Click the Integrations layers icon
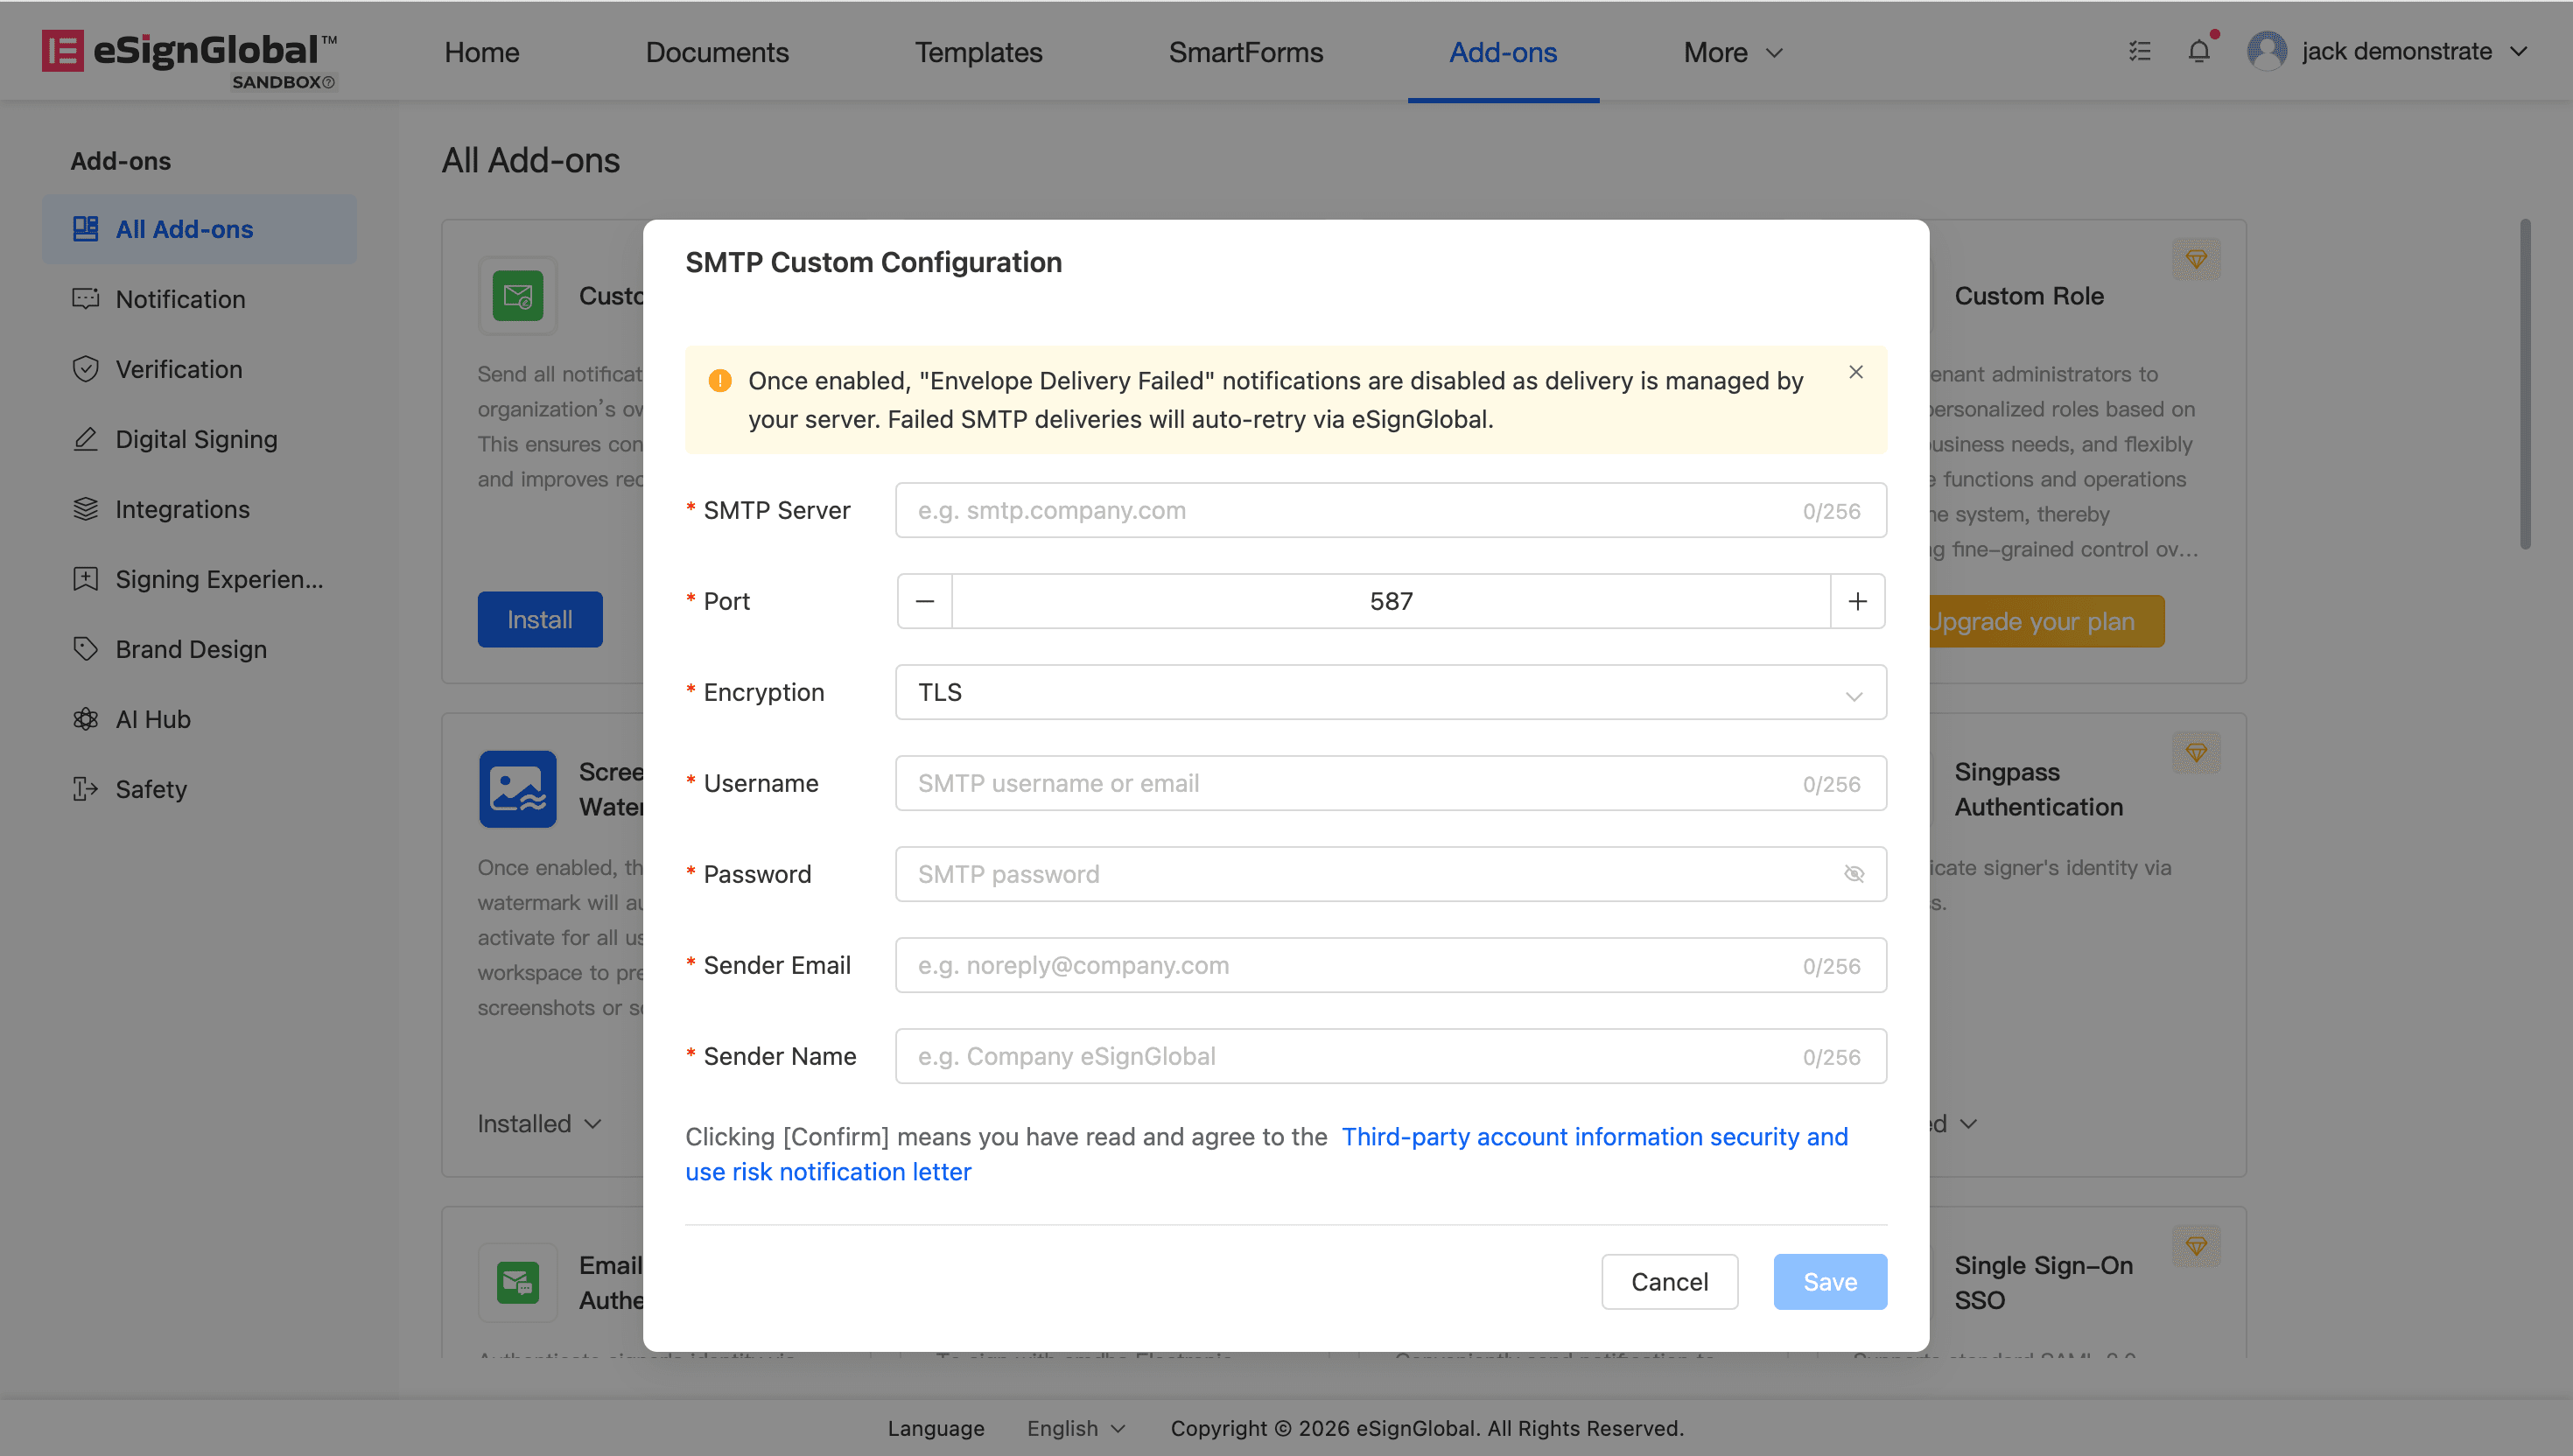The image size is (2573, 1456). [x=86, y=509]
